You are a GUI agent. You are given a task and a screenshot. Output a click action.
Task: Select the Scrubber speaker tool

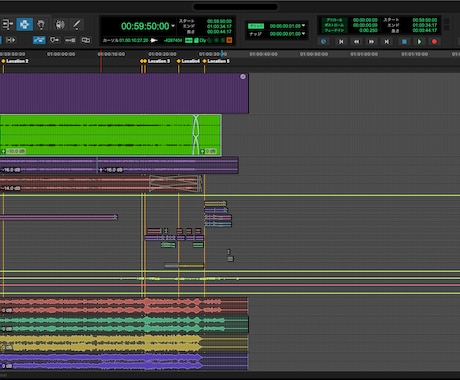pos(60,24)
